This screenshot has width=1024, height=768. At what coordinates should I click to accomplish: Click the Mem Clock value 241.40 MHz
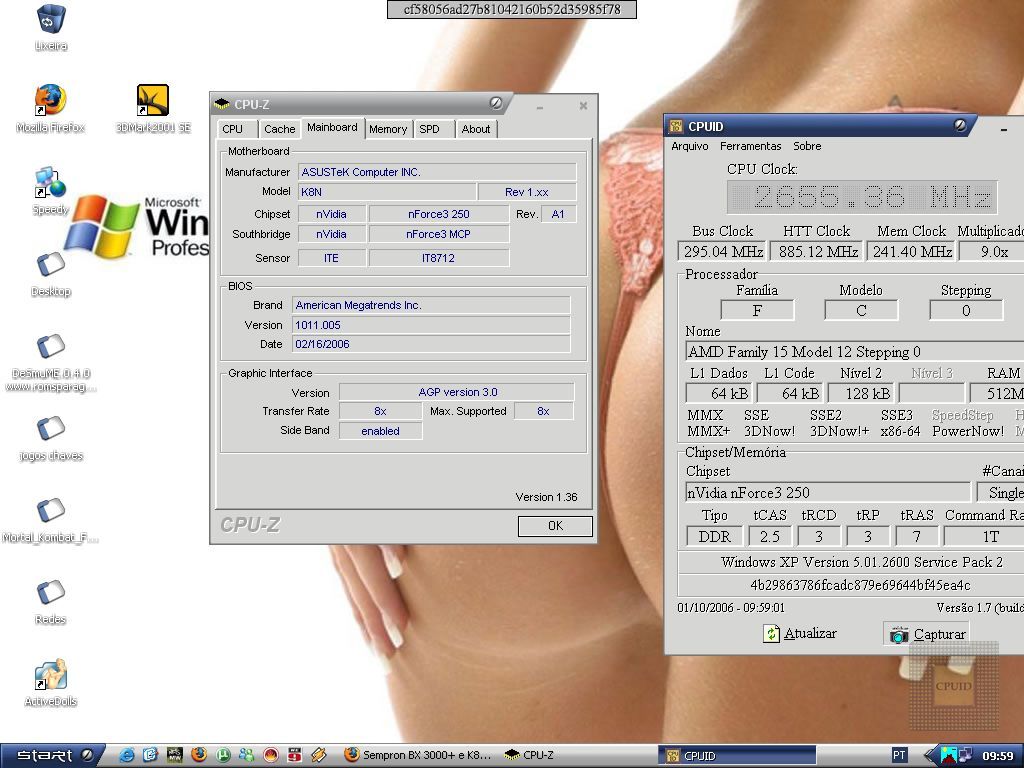912,251
